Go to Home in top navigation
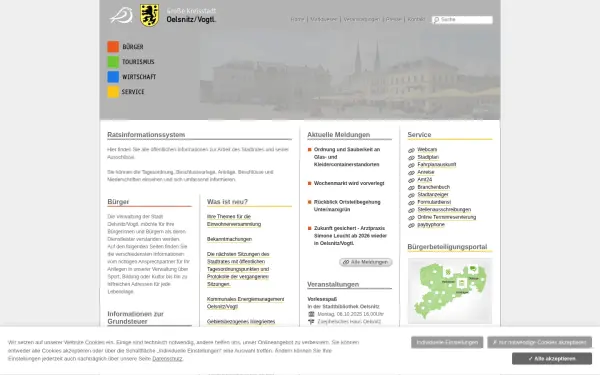600x375 pixels. pyautogui.click(x=297, y=19)
